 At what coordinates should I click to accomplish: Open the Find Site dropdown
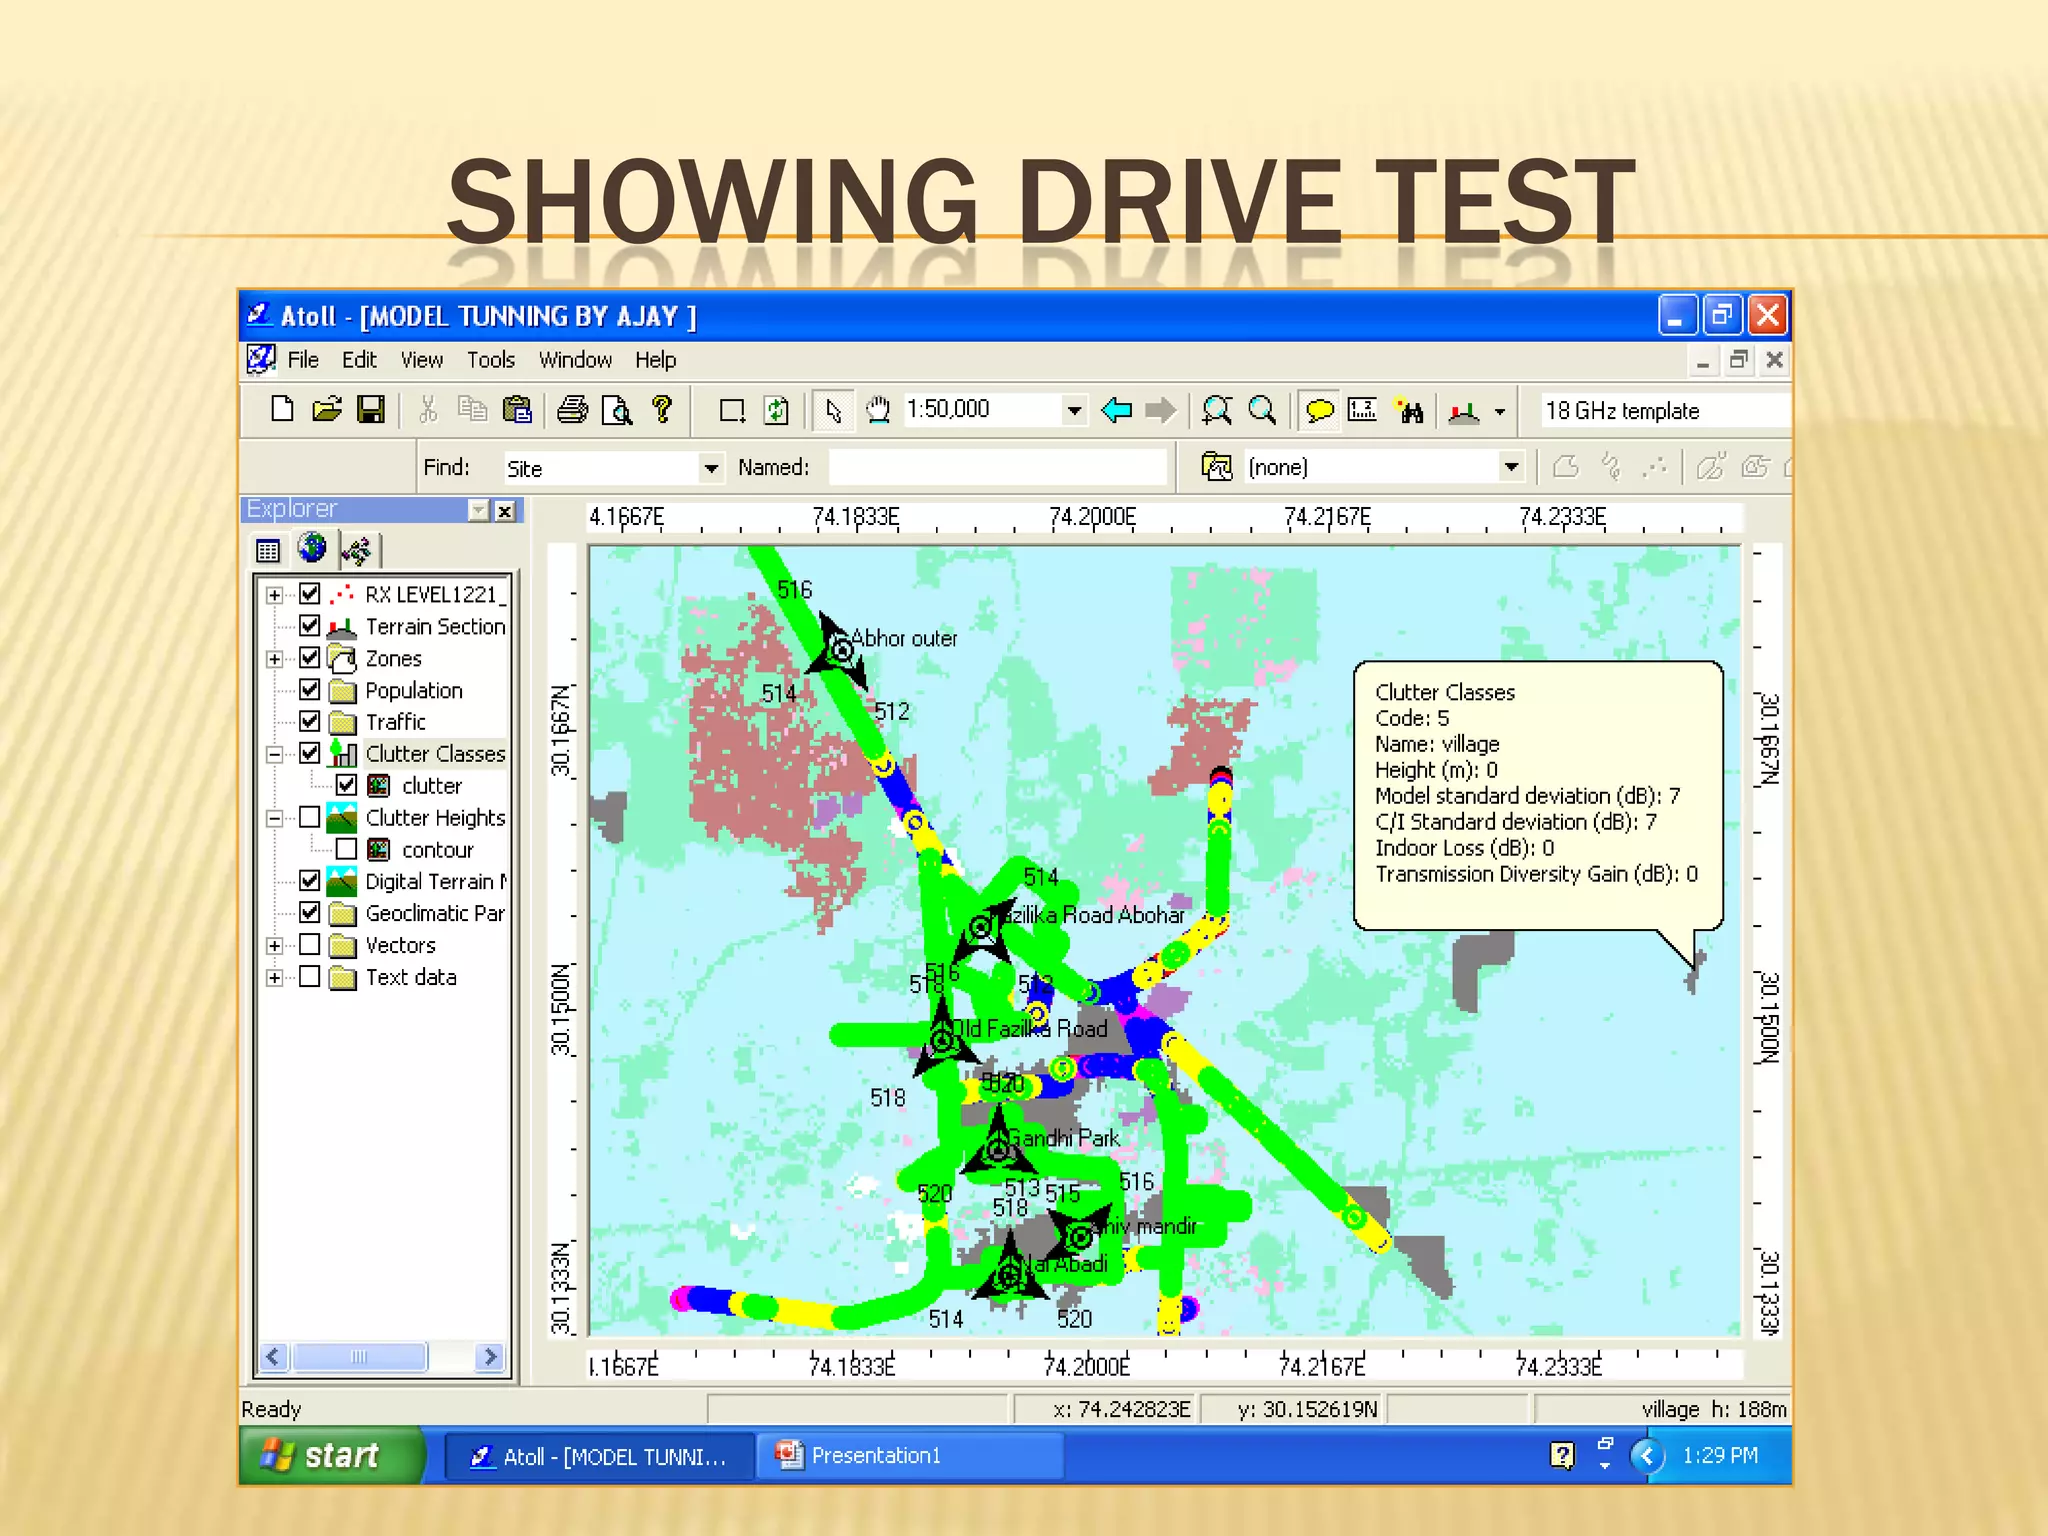711,468
